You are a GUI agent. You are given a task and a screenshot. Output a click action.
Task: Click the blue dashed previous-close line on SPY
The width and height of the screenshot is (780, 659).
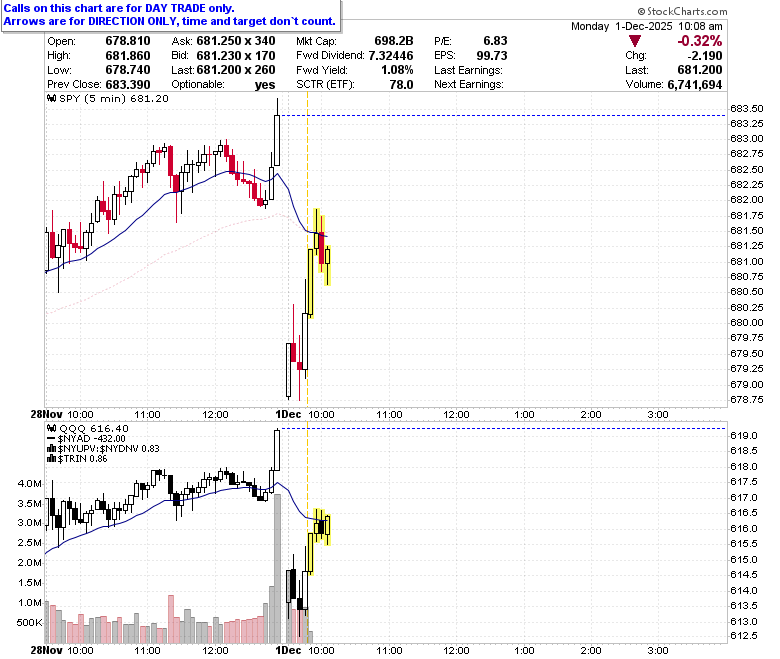pyautogui.click(x=502, y=116)
